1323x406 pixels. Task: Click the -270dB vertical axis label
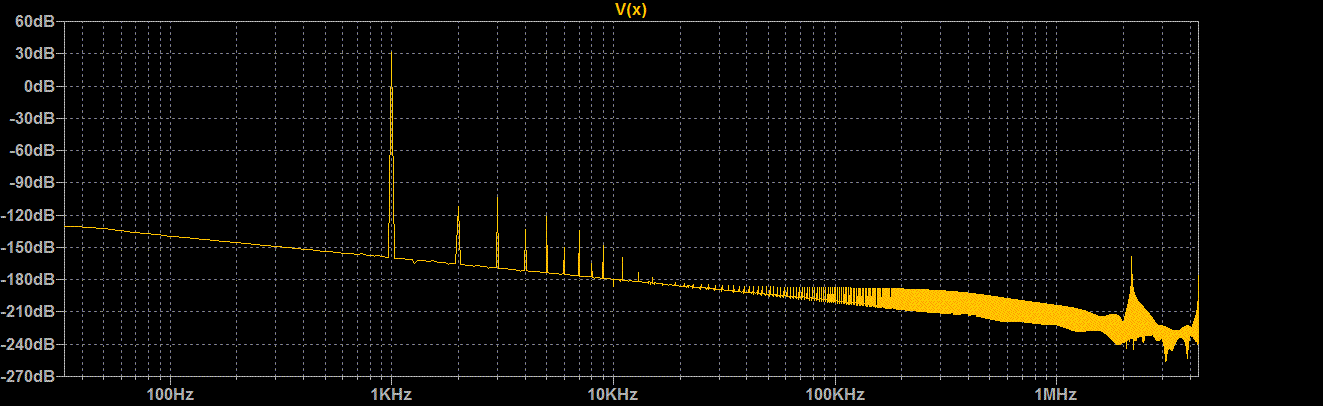pyautogui.click(x=30, y=376)
